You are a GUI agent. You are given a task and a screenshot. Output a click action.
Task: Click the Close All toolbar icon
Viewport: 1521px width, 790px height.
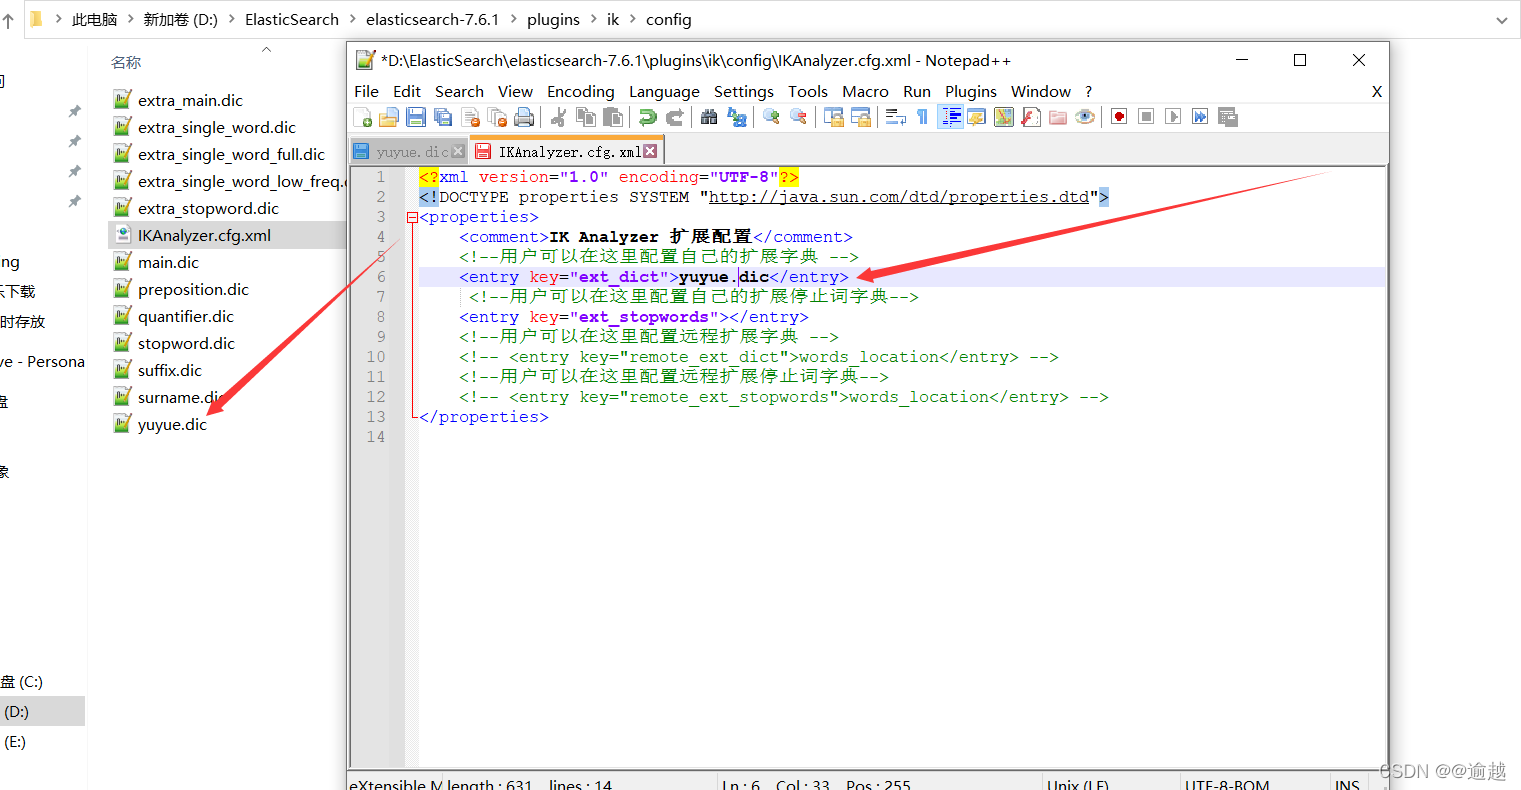point(497,117)
